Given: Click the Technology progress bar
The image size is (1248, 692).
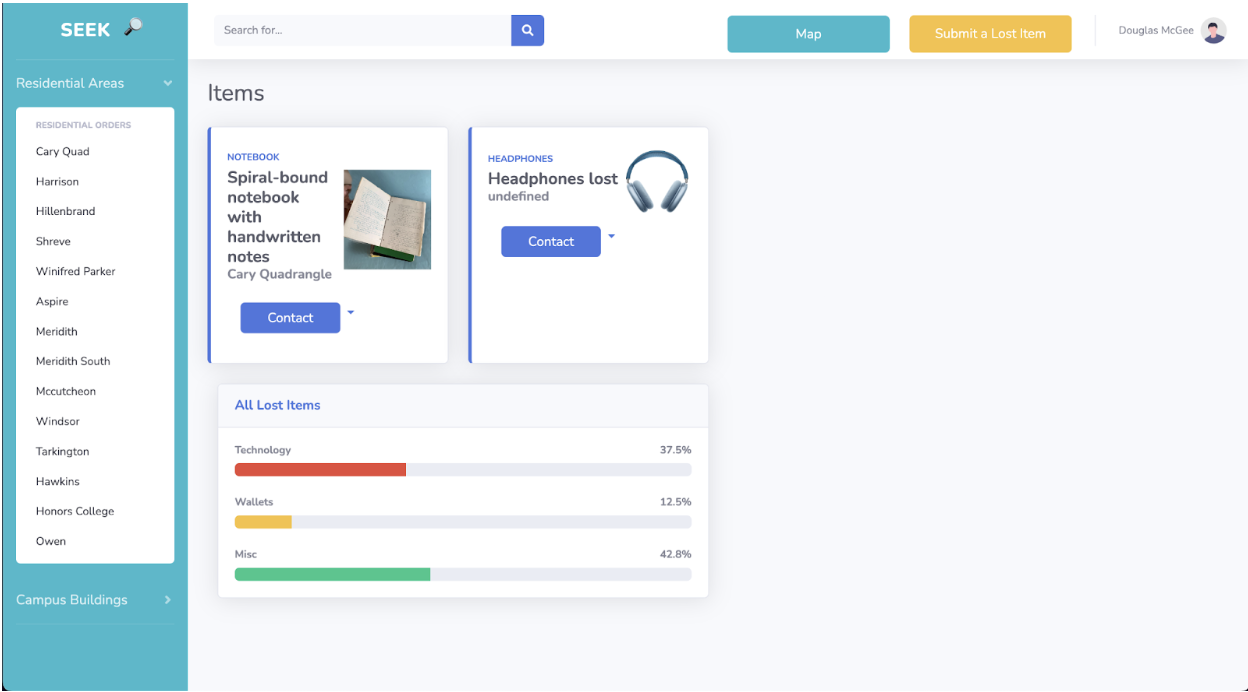Looking at the screenshot, I should click(463, 470).
